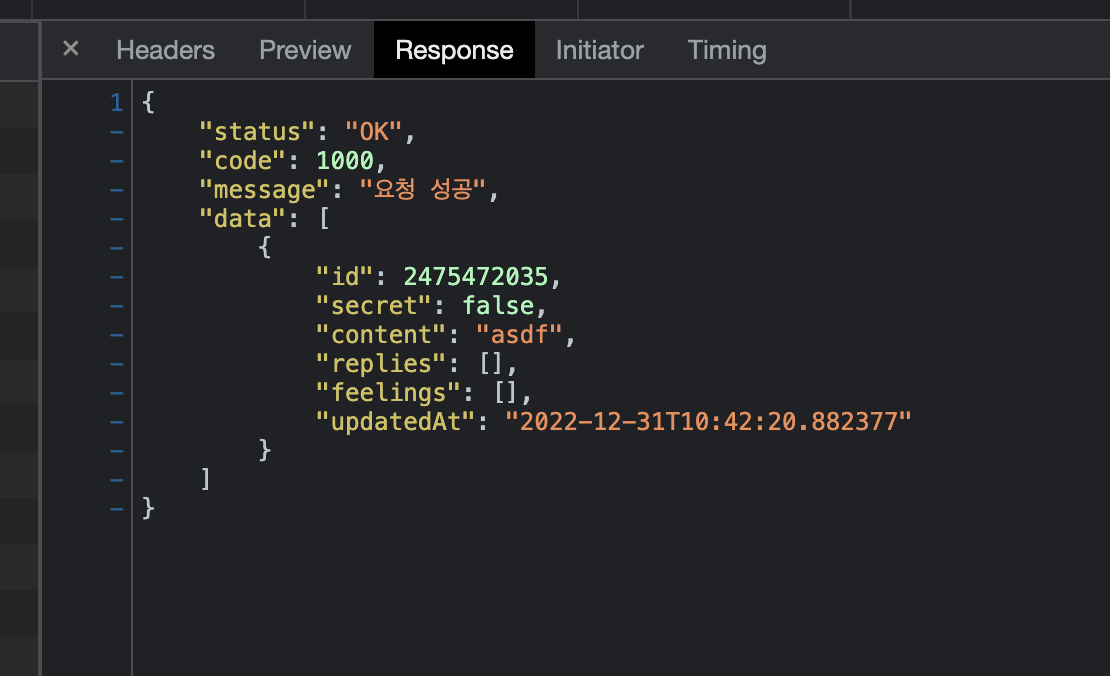Open the Preview tab
This screenshot has width=1110, height=676.
click(305, 50)
